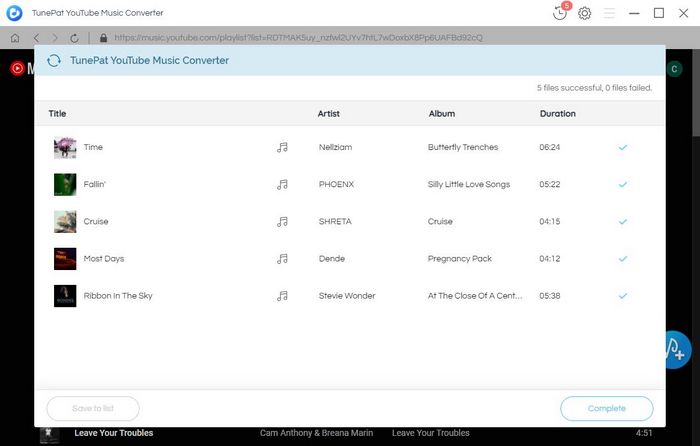700x446 pixels.
Task: Click the checkmark status for Time
Action: 623,147
